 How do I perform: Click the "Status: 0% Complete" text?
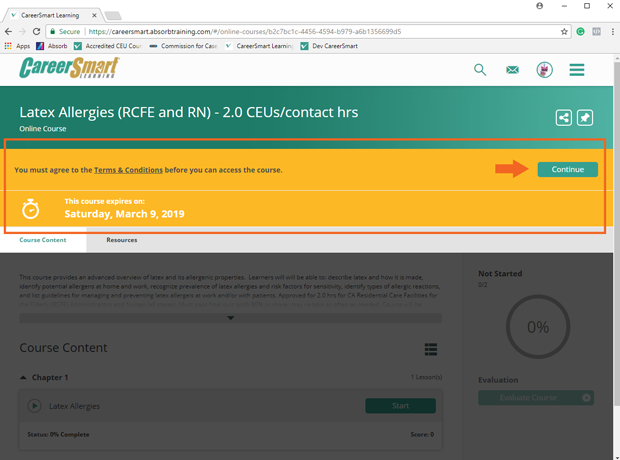pyautogui.click(x=58, y=435)
